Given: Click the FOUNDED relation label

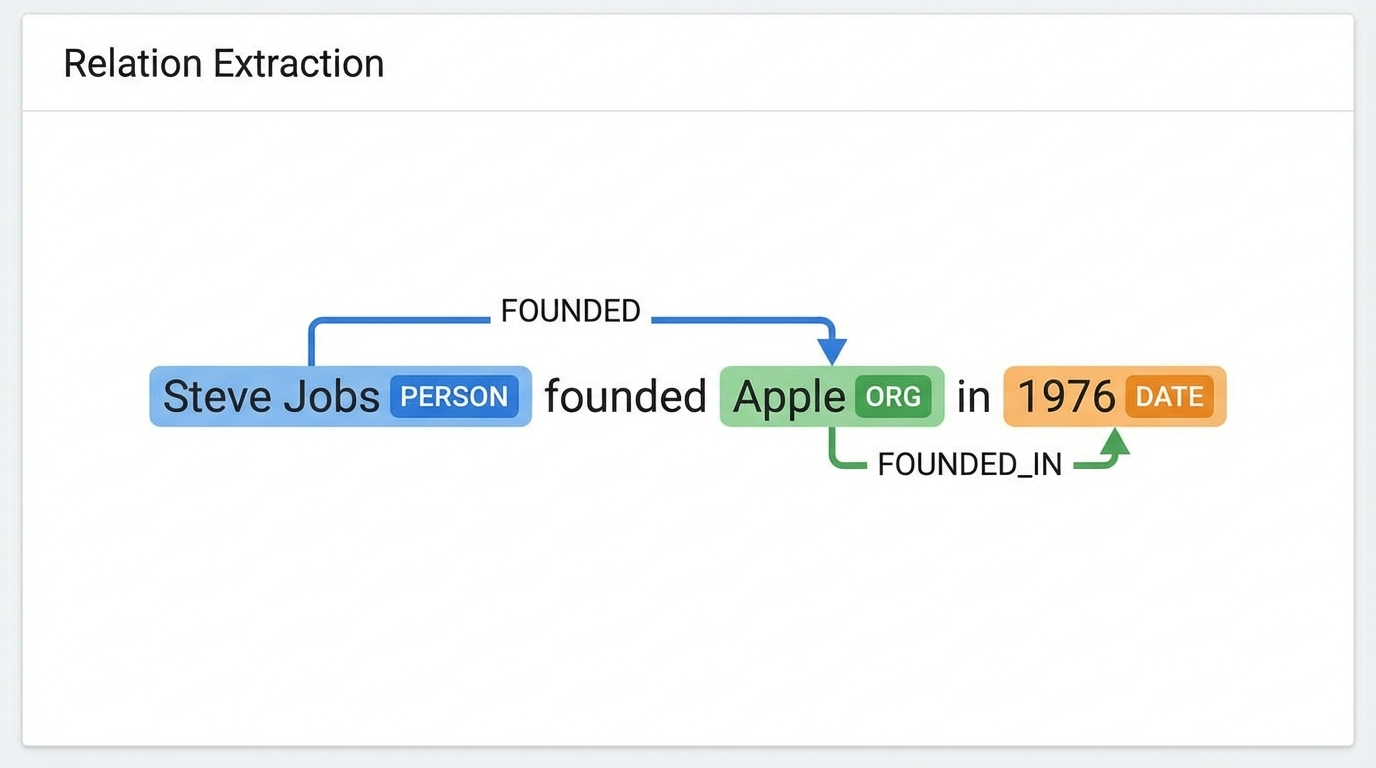Looking at the screenshot, I should (570, 311).
